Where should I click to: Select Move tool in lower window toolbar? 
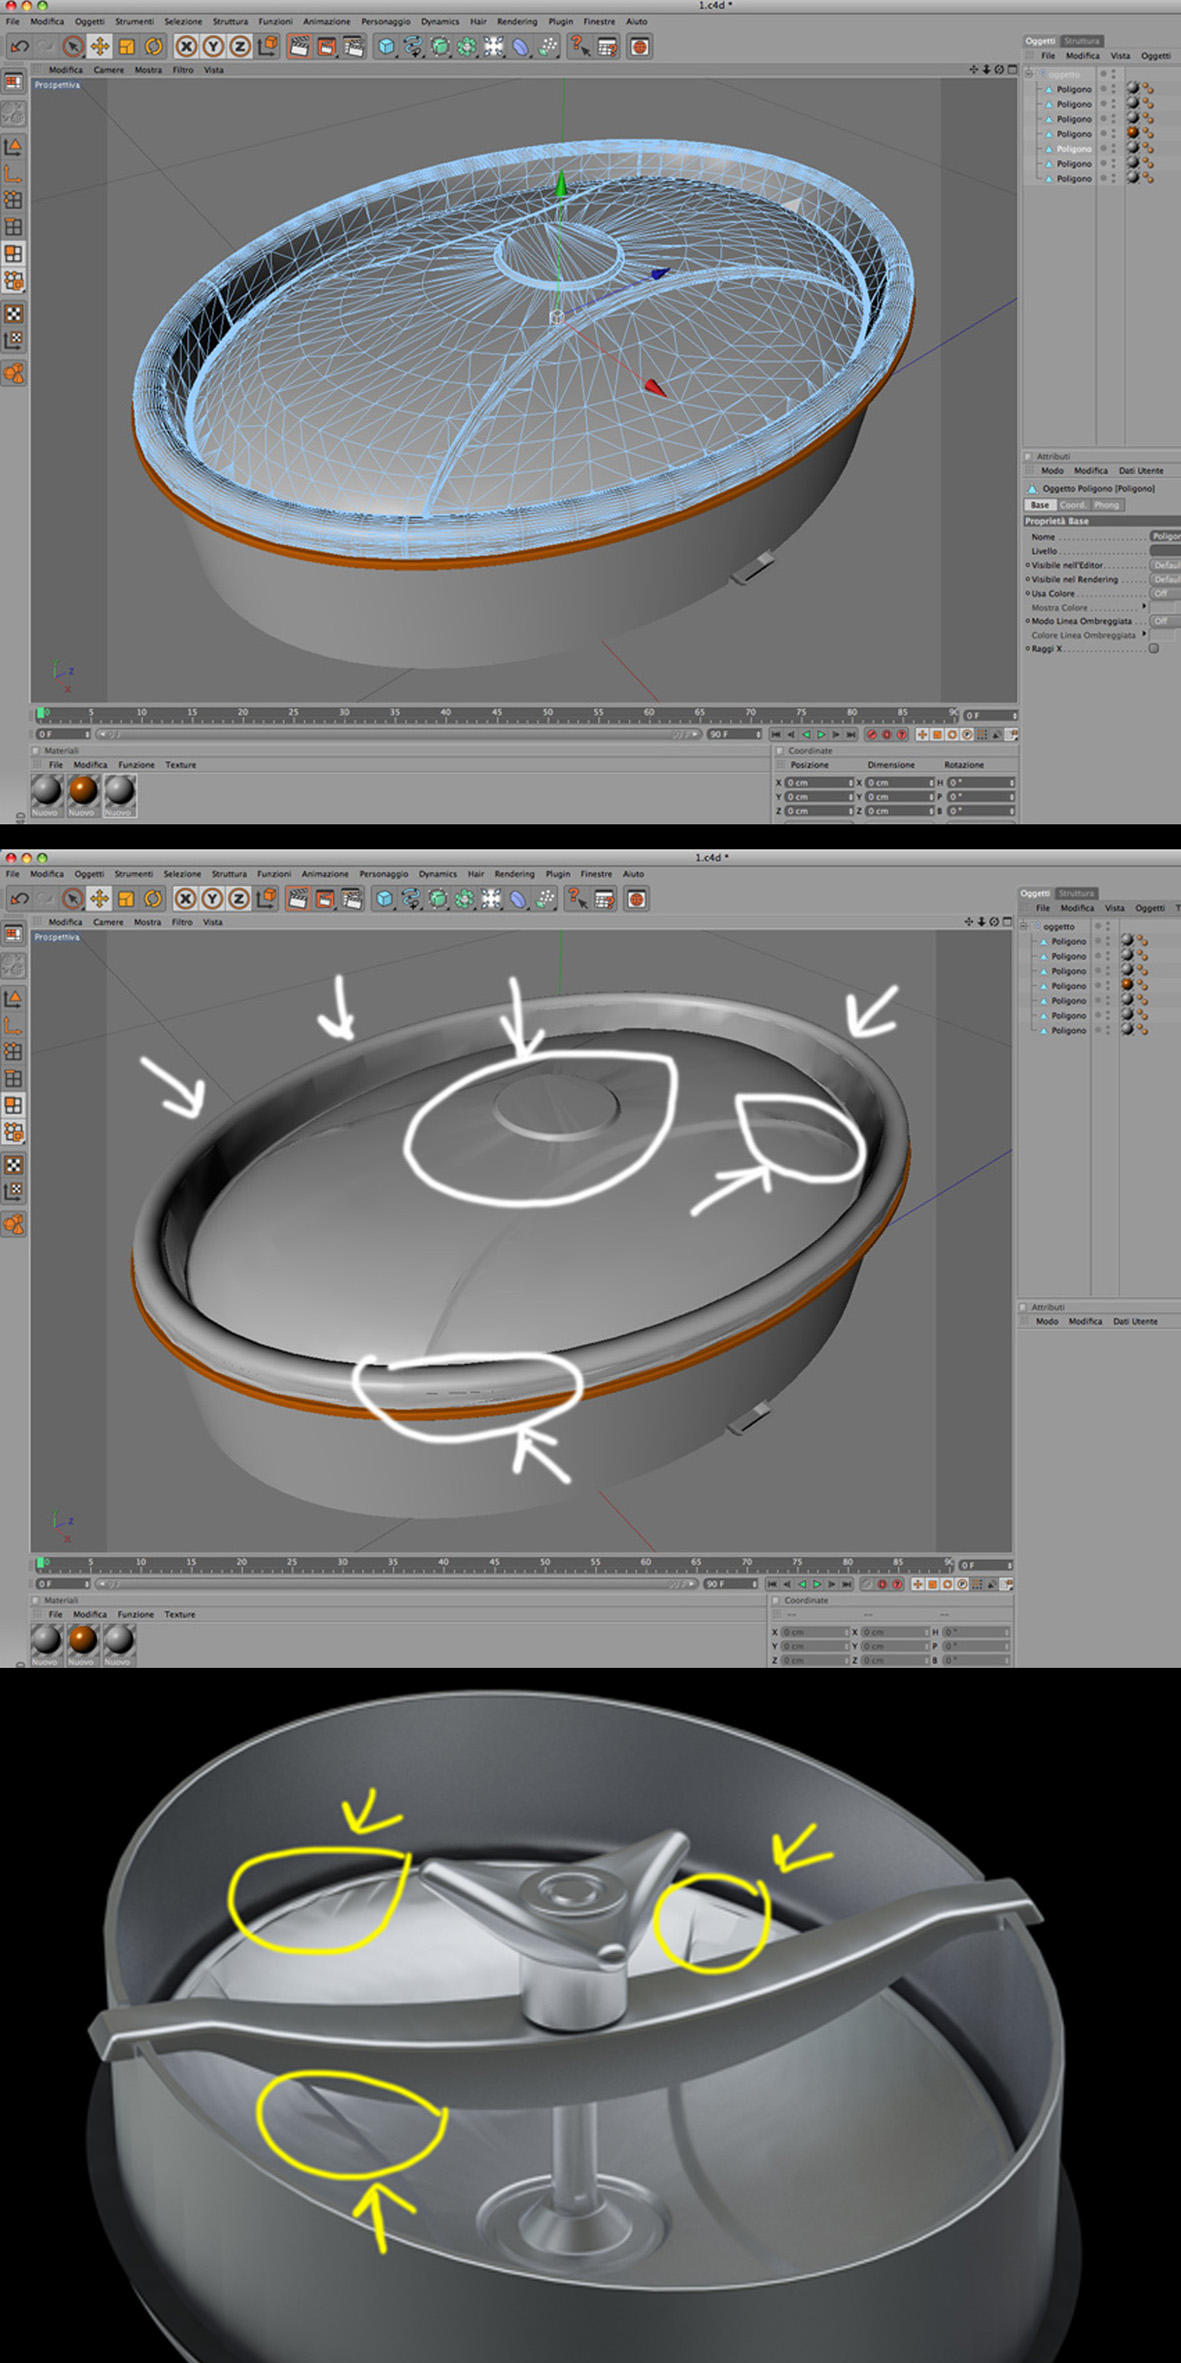coord(99,898)
